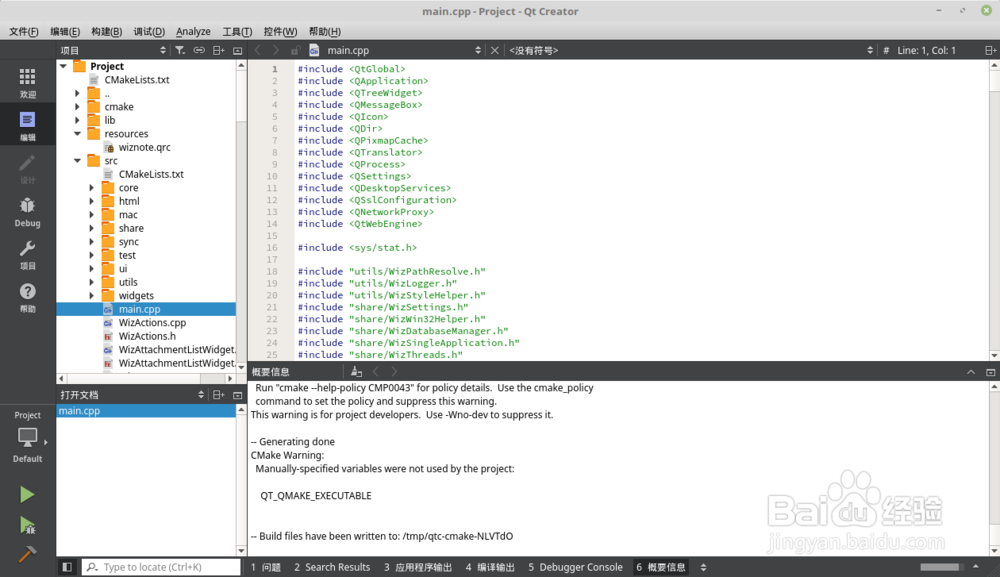Image resolution: width=1000 pixels, height=577 pixels.
Task: Open the Window menu
Action: (x=280, y=31)
